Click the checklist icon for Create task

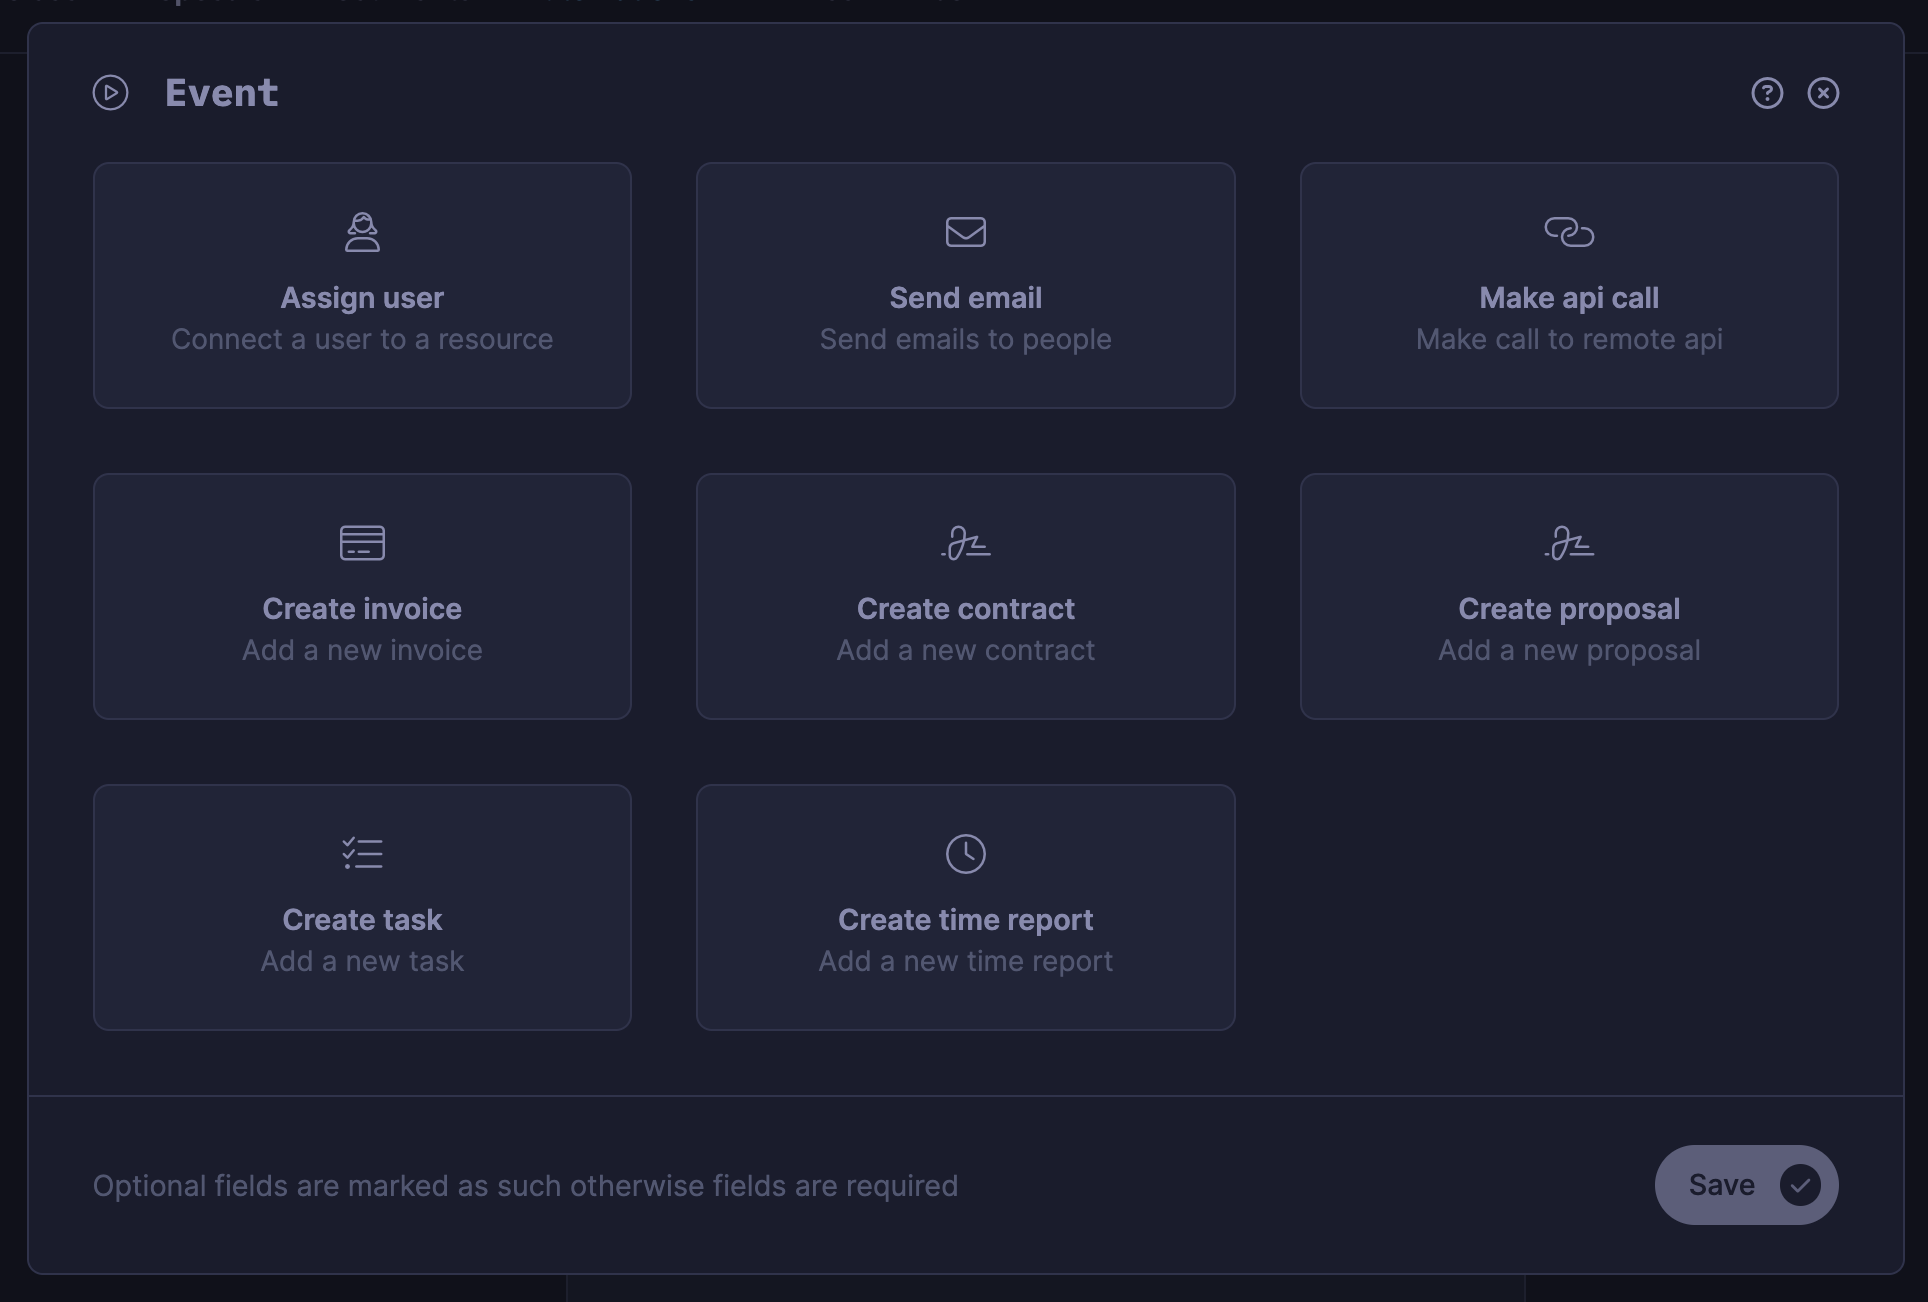tap(362, 854)
